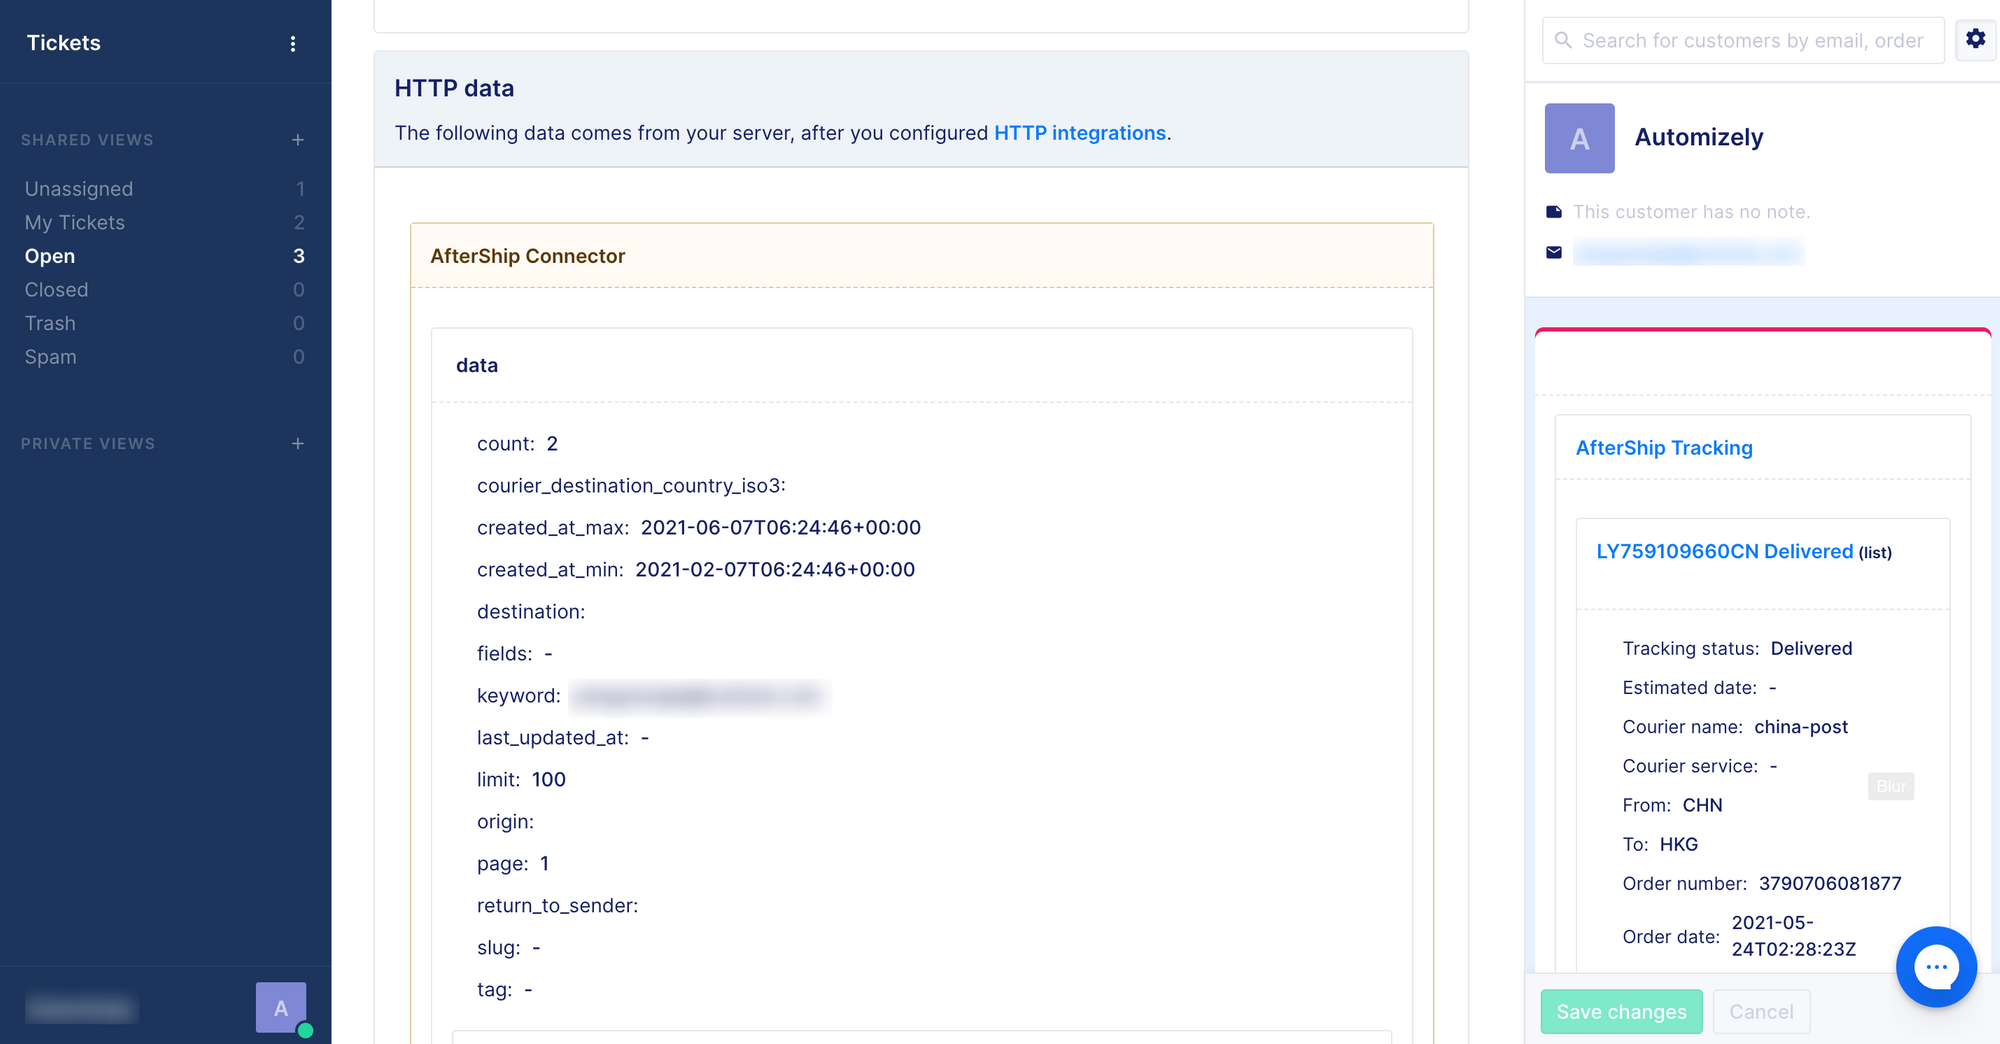This screenshot has width=2000, height=1044.
Task: Click the created_at_max value 2021-06-07T06:24:46+00:00
Action: pyautogui.click(x=781, y=528)
